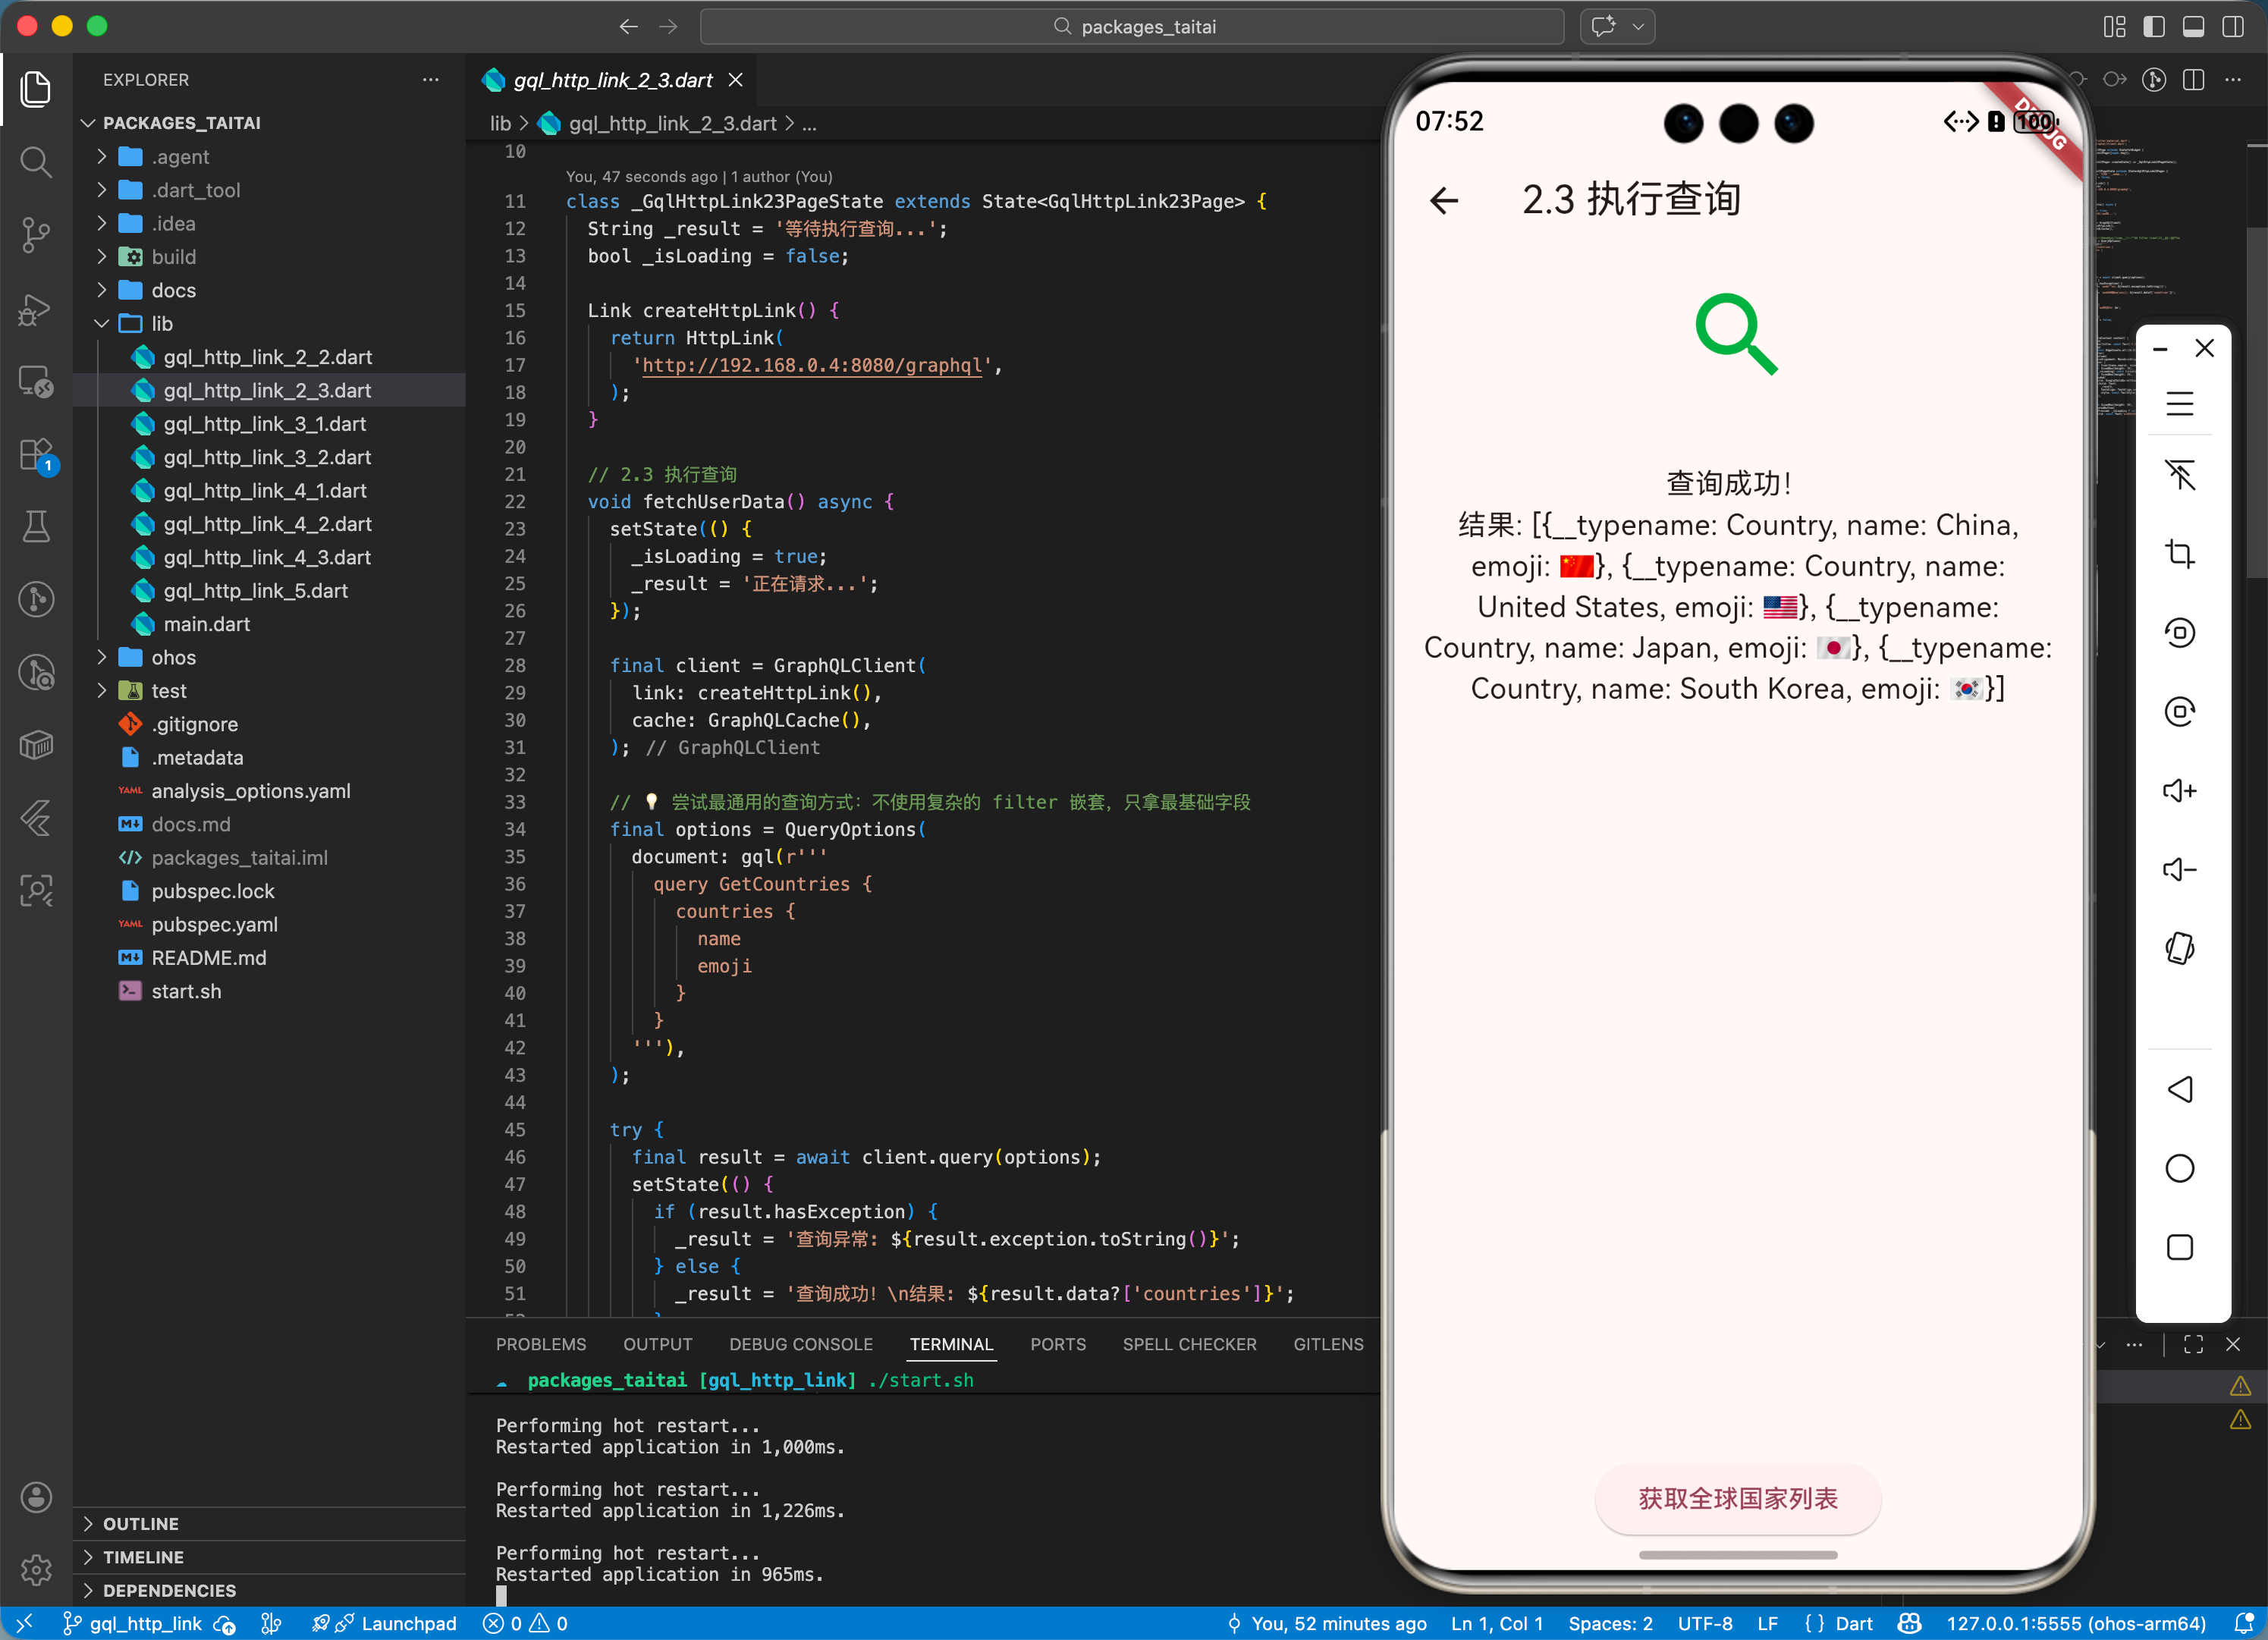This screenshot has width=2268, height=1640.
Task: Open the Search view in activity bar
Action: point(36,162)
